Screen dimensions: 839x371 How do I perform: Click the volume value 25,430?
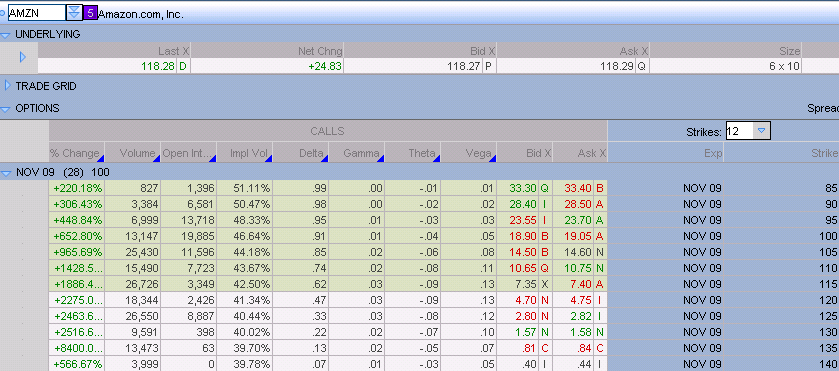[x=141, y=252]
